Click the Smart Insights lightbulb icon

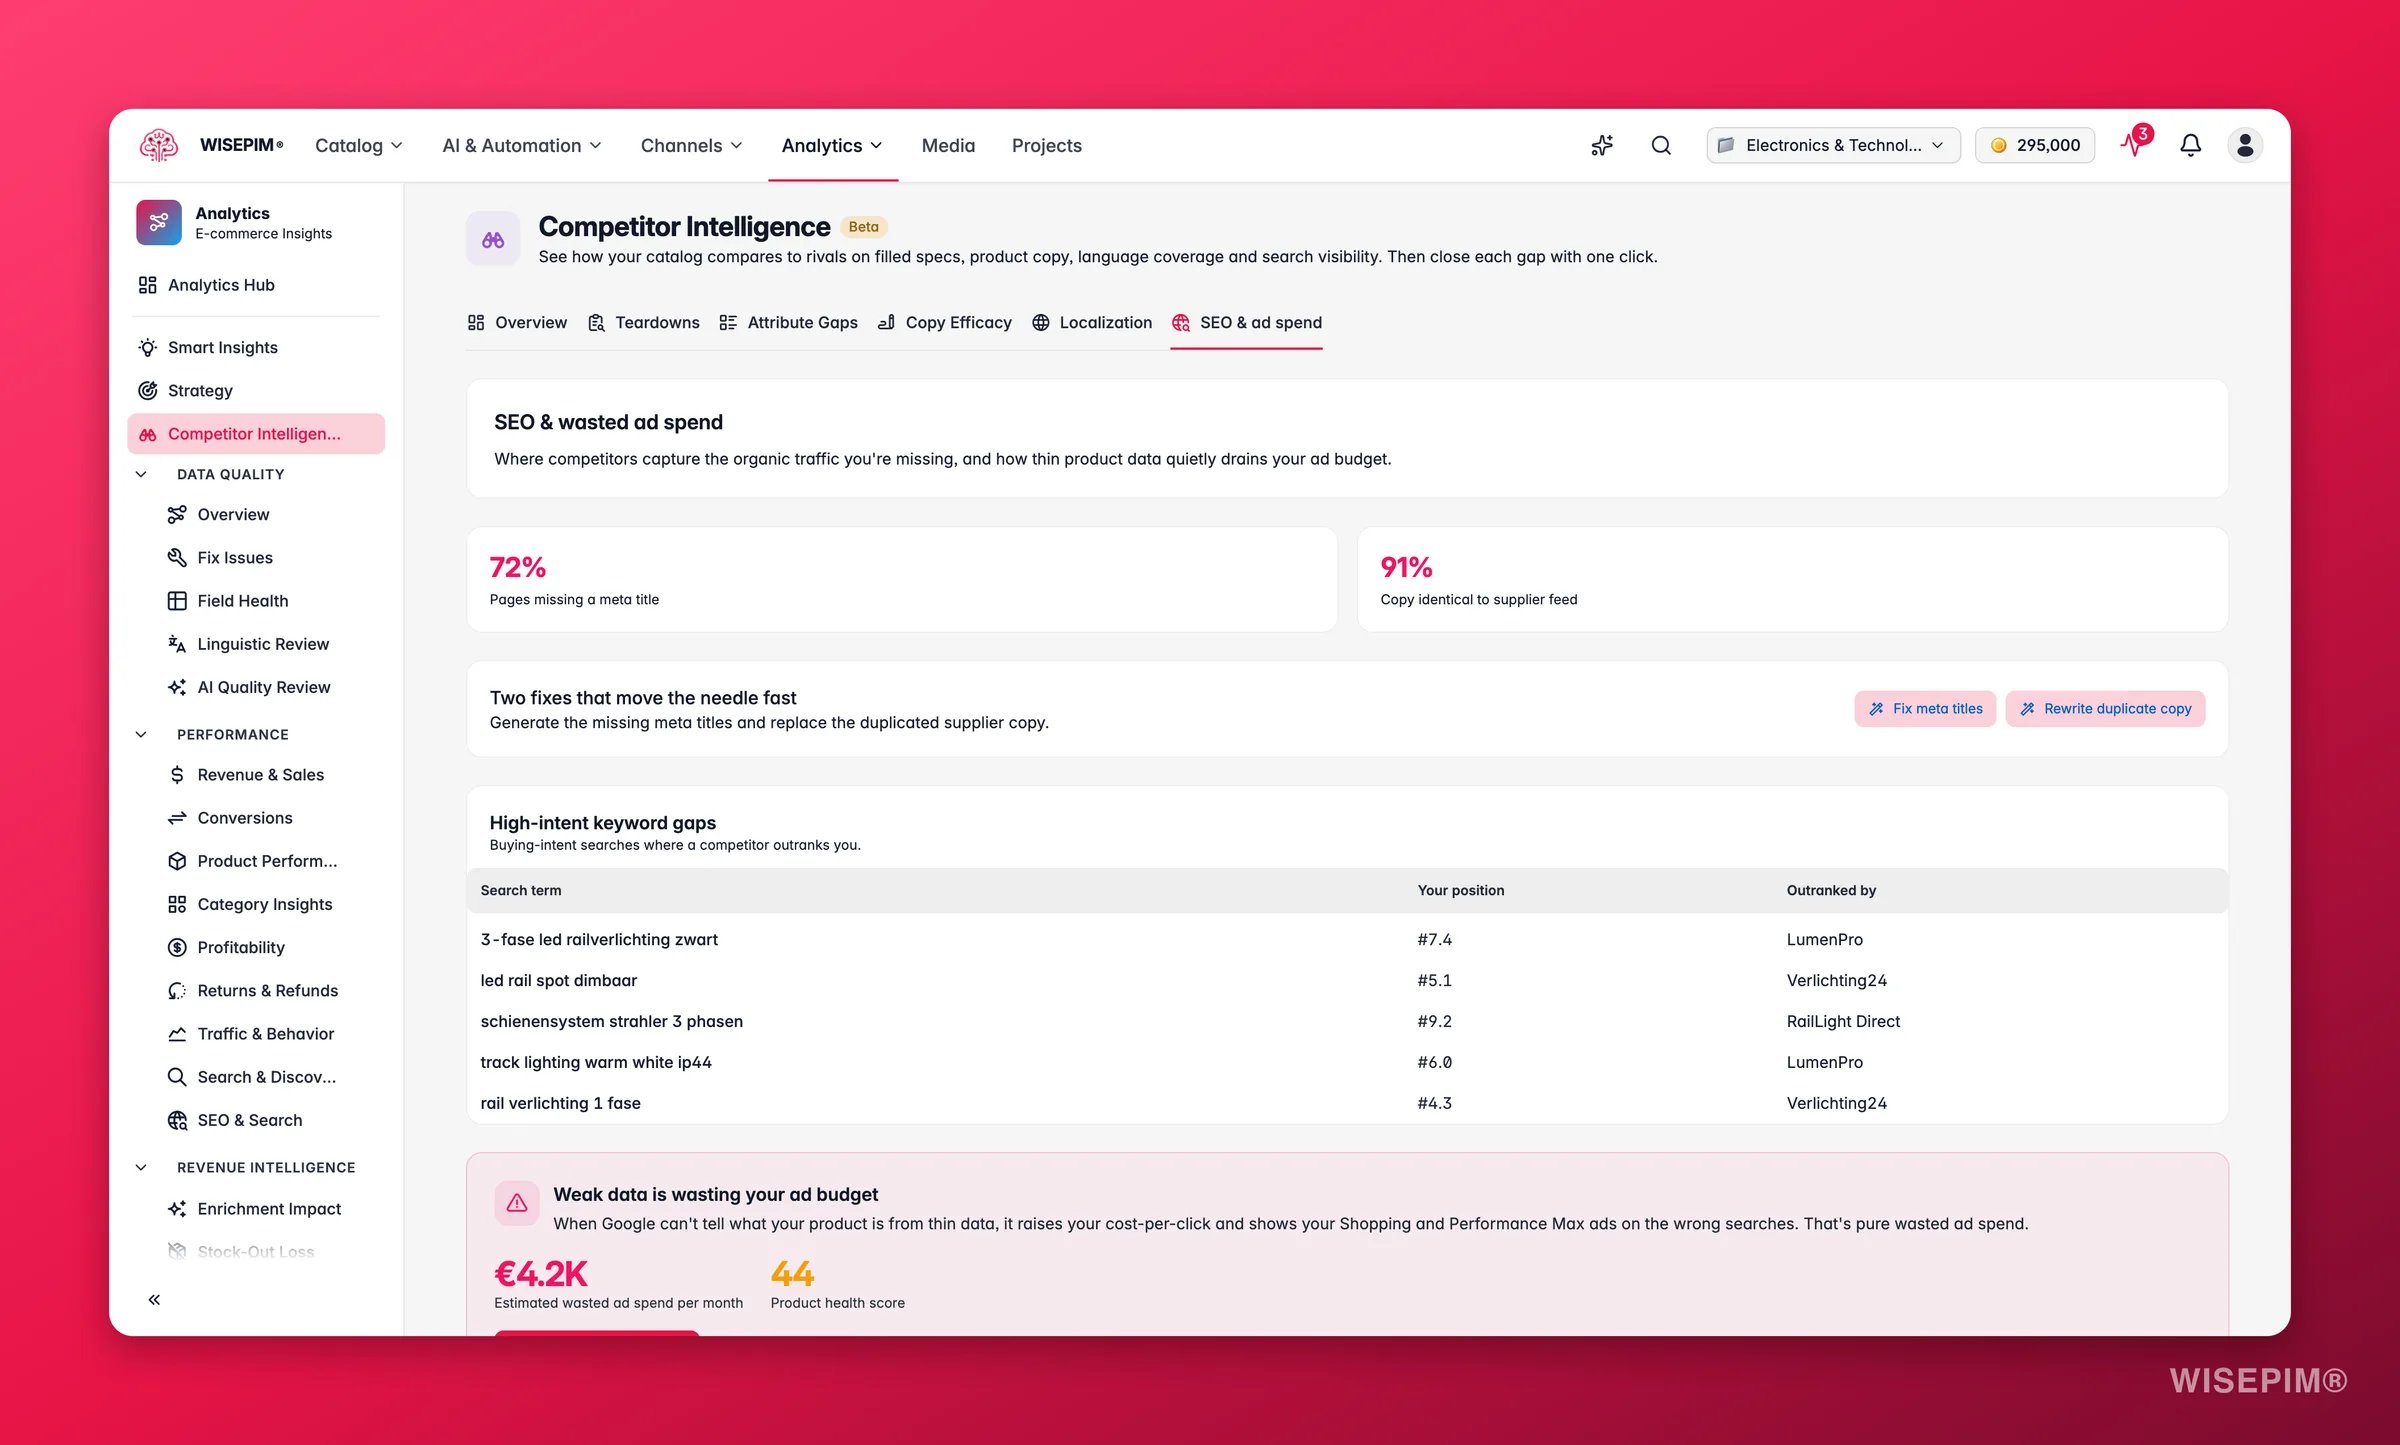[148, 347]
